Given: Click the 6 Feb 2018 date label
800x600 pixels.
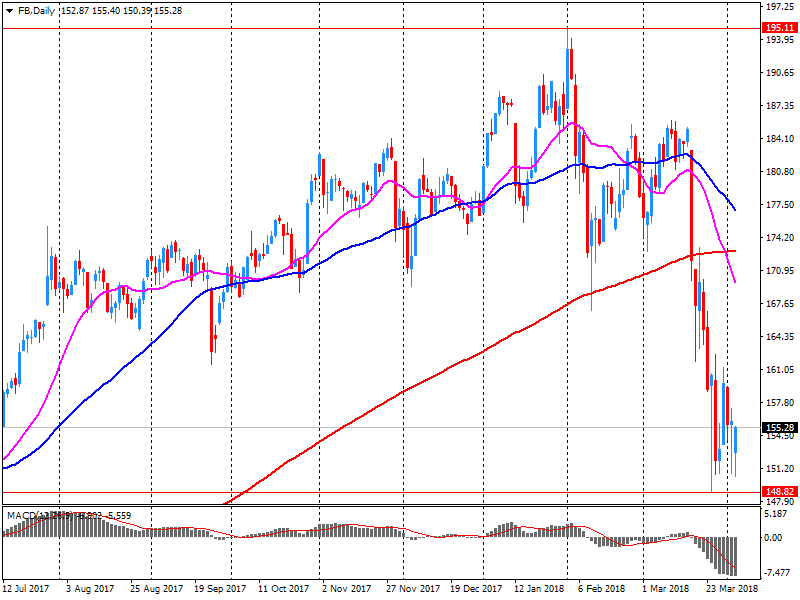Looking at the screenshot, I should pyautogui.click(x=601, y=588).
